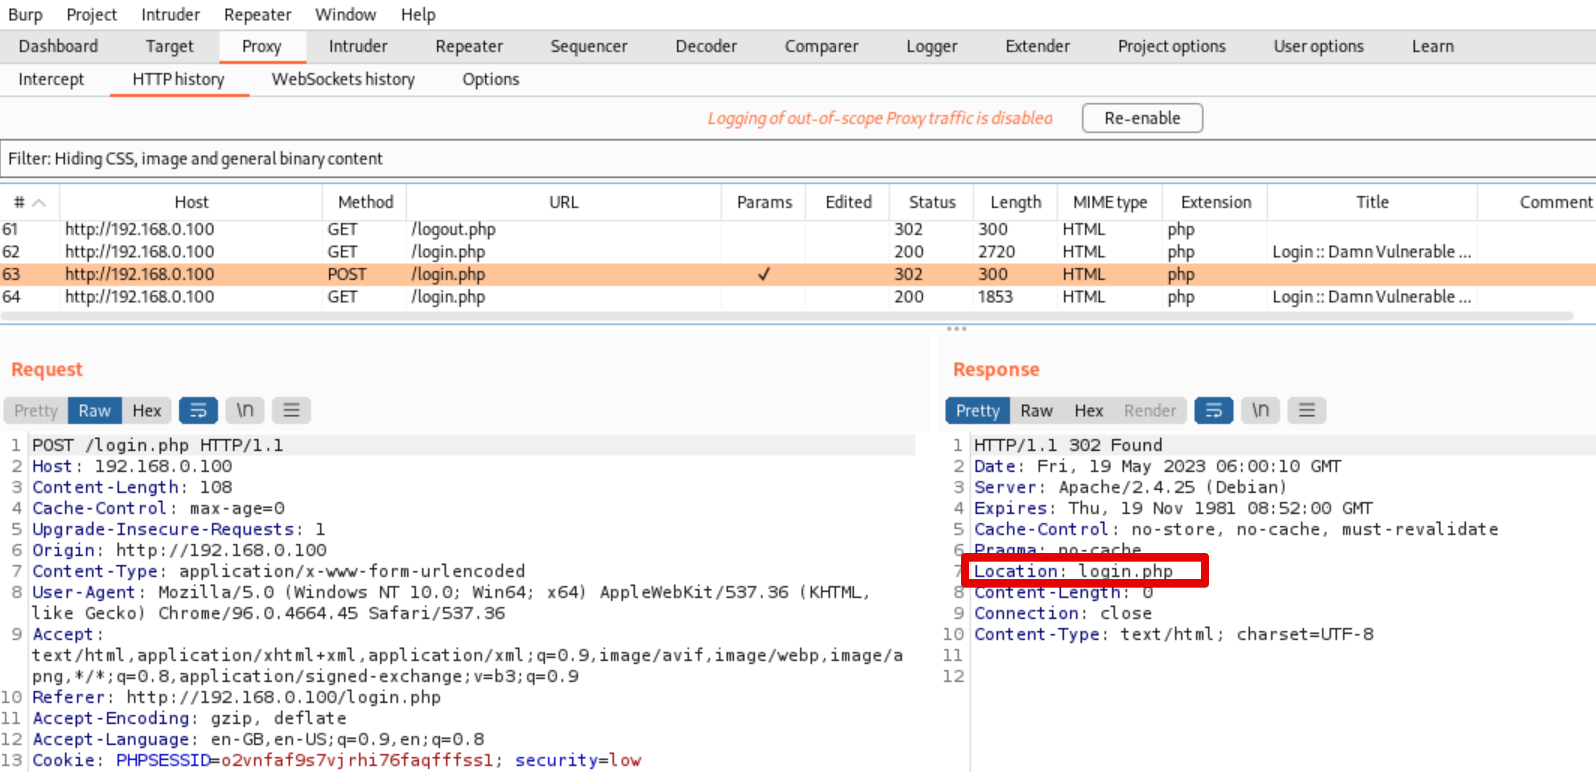Switch Response view to Render

coord(1150,410)
